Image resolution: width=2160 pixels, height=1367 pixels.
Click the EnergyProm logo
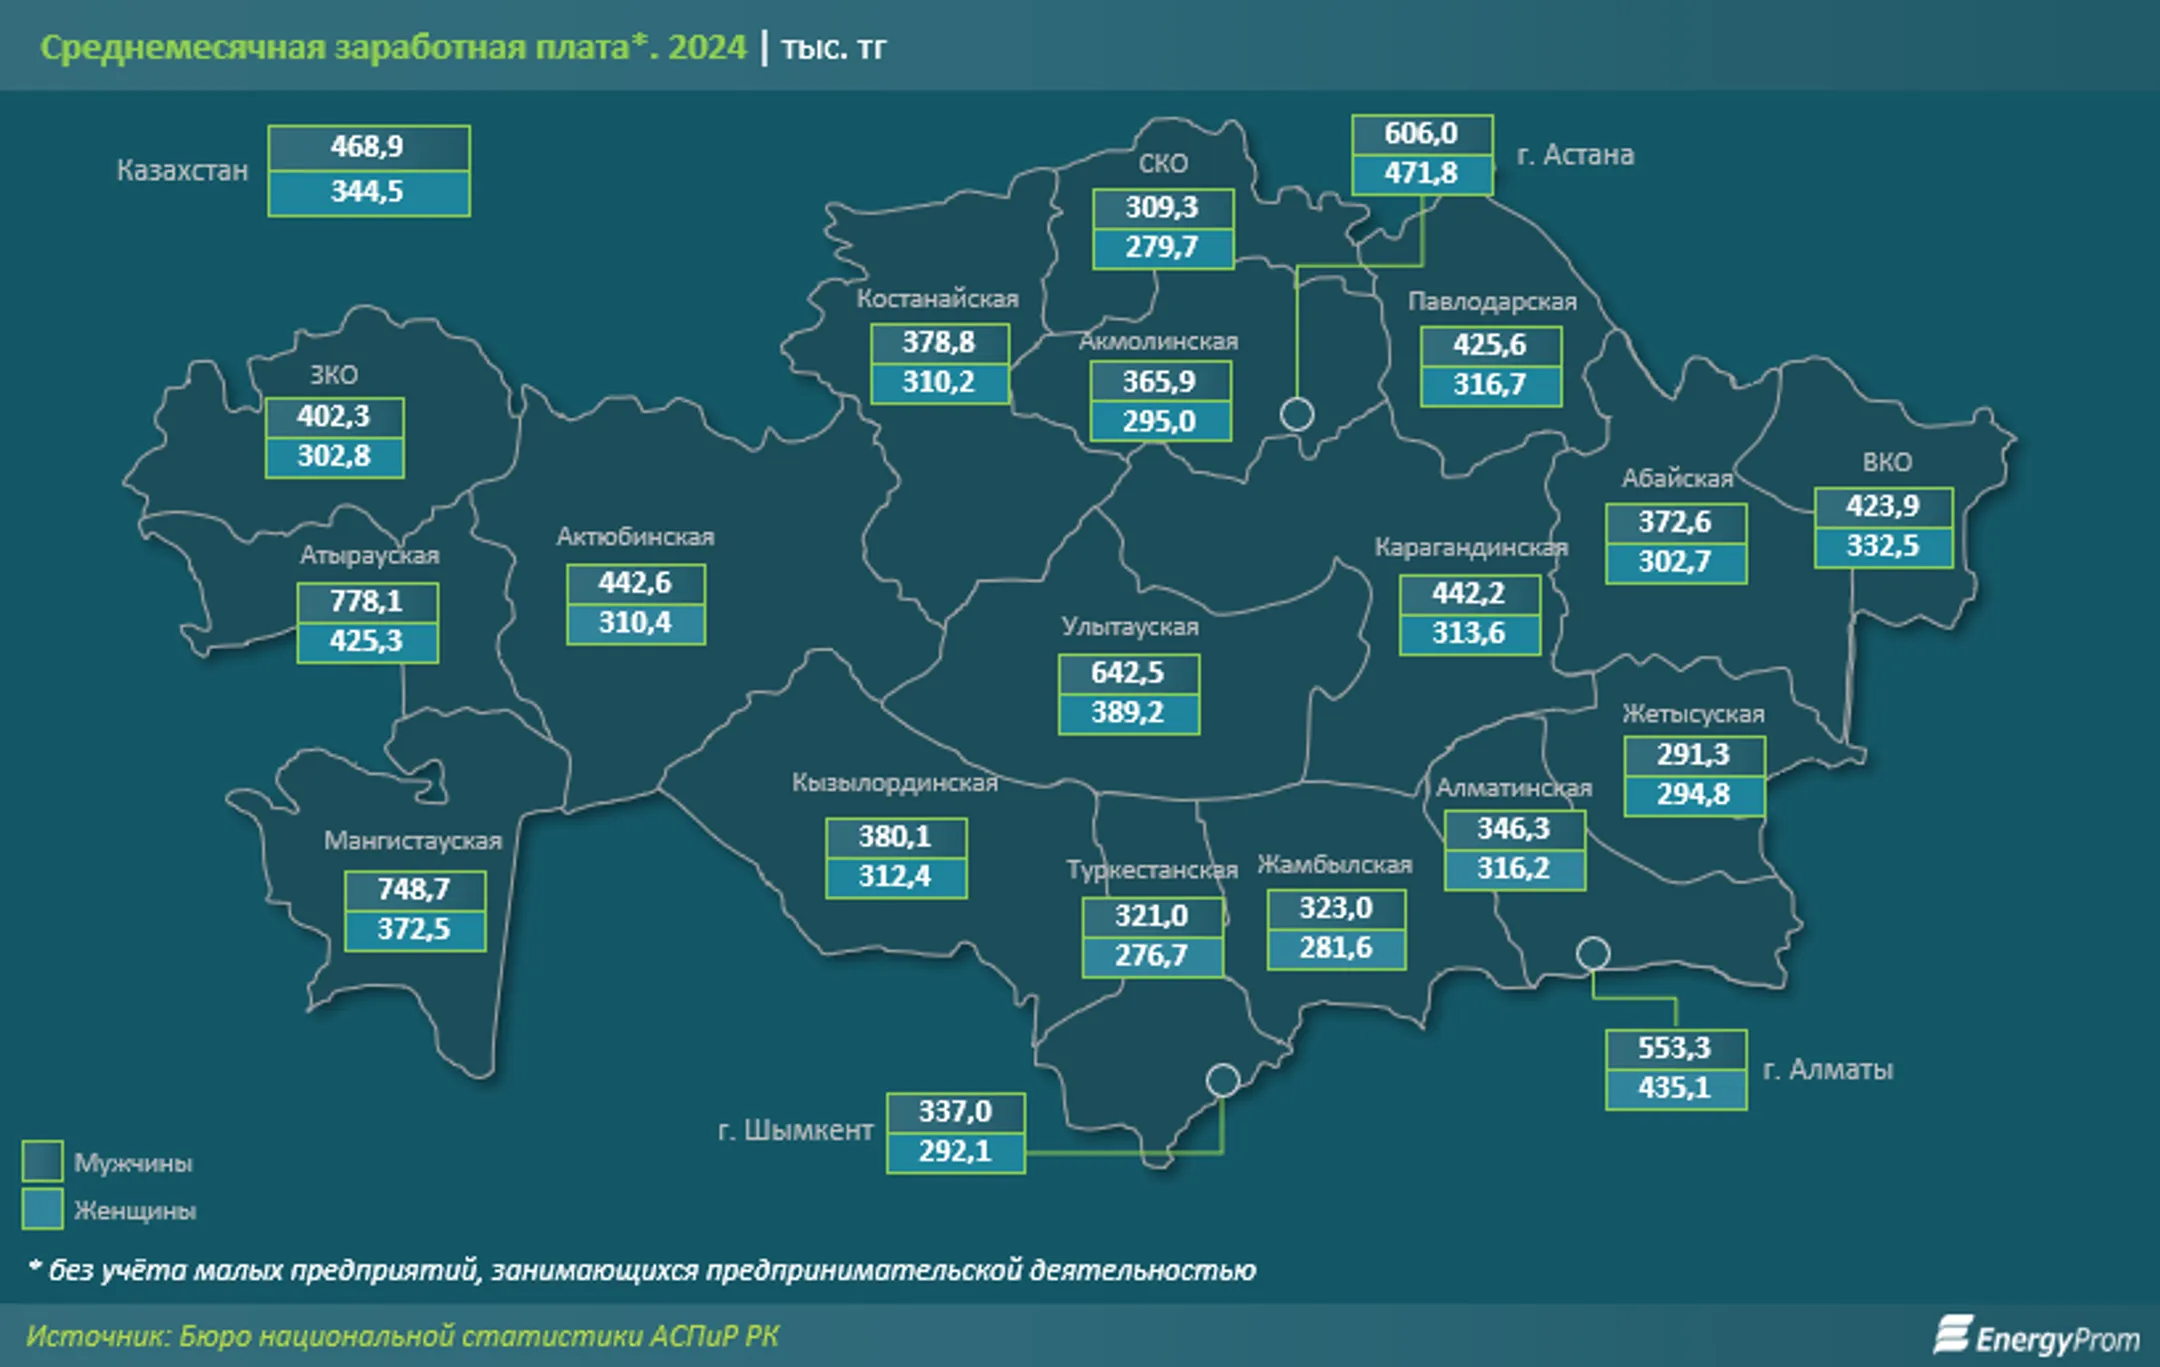coord(2036,1337)
